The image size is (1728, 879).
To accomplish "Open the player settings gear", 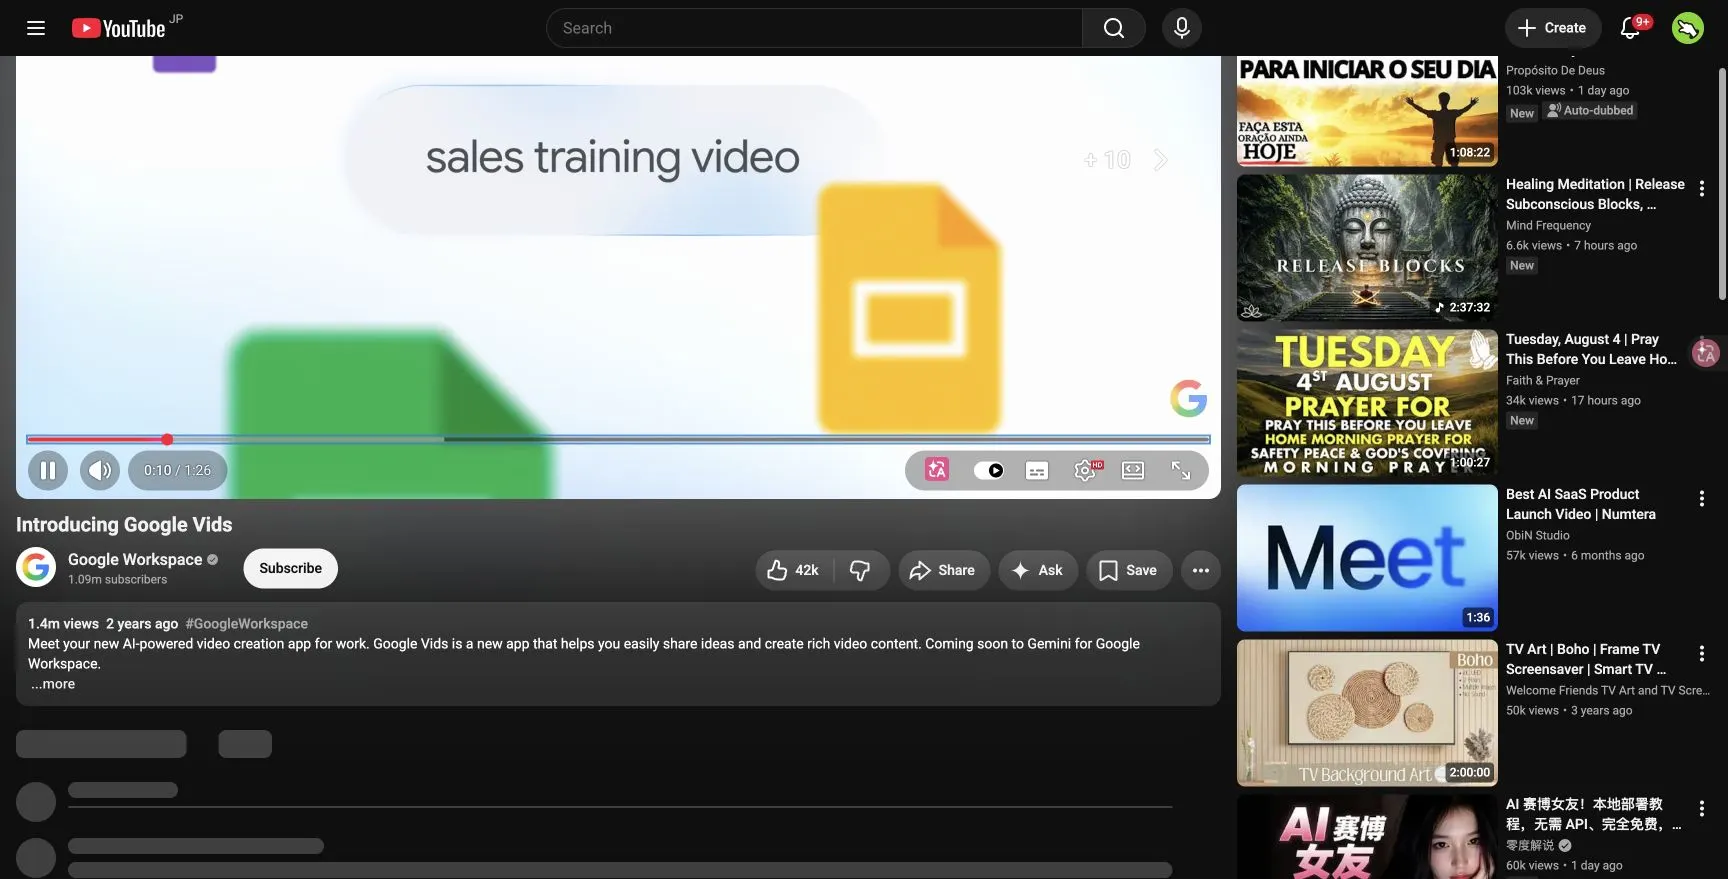I will click(1085, 470).
